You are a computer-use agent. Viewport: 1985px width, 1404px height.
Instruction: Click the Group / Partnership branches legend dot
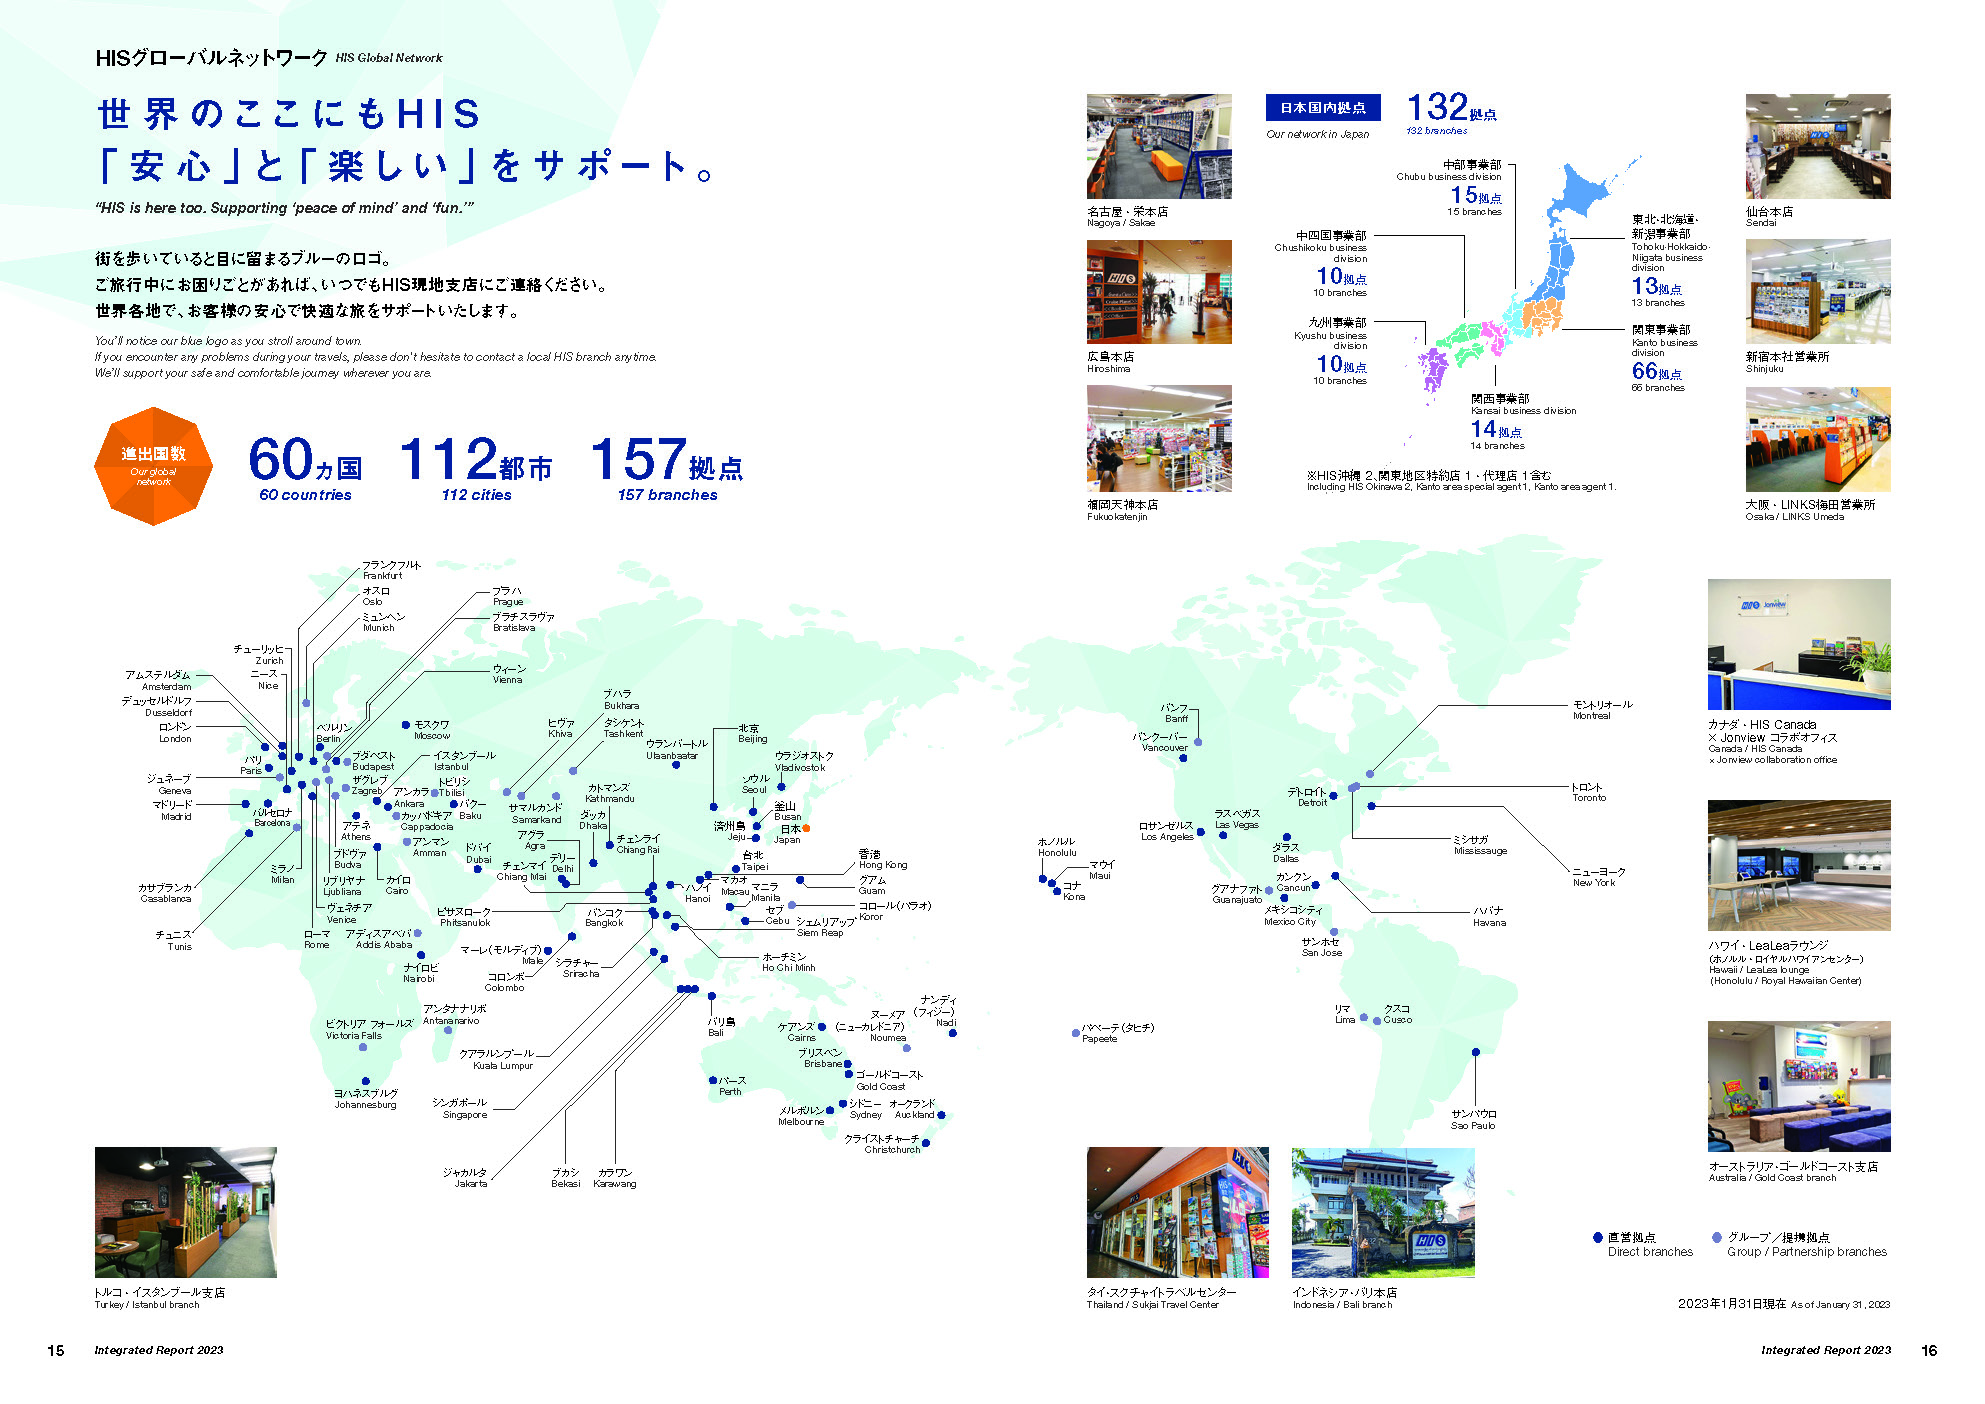(1717, 1237)
